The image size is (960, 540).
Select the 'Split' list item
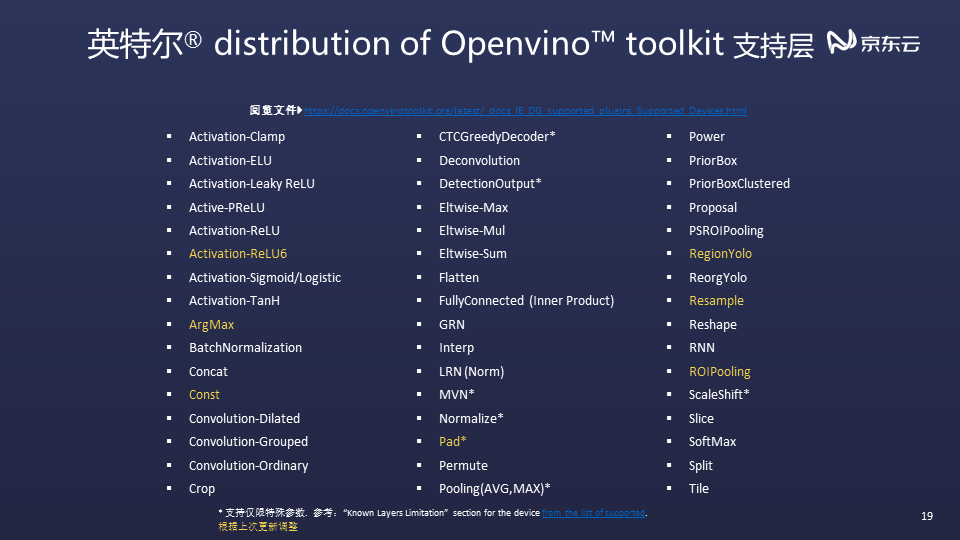tap(700, 466)
